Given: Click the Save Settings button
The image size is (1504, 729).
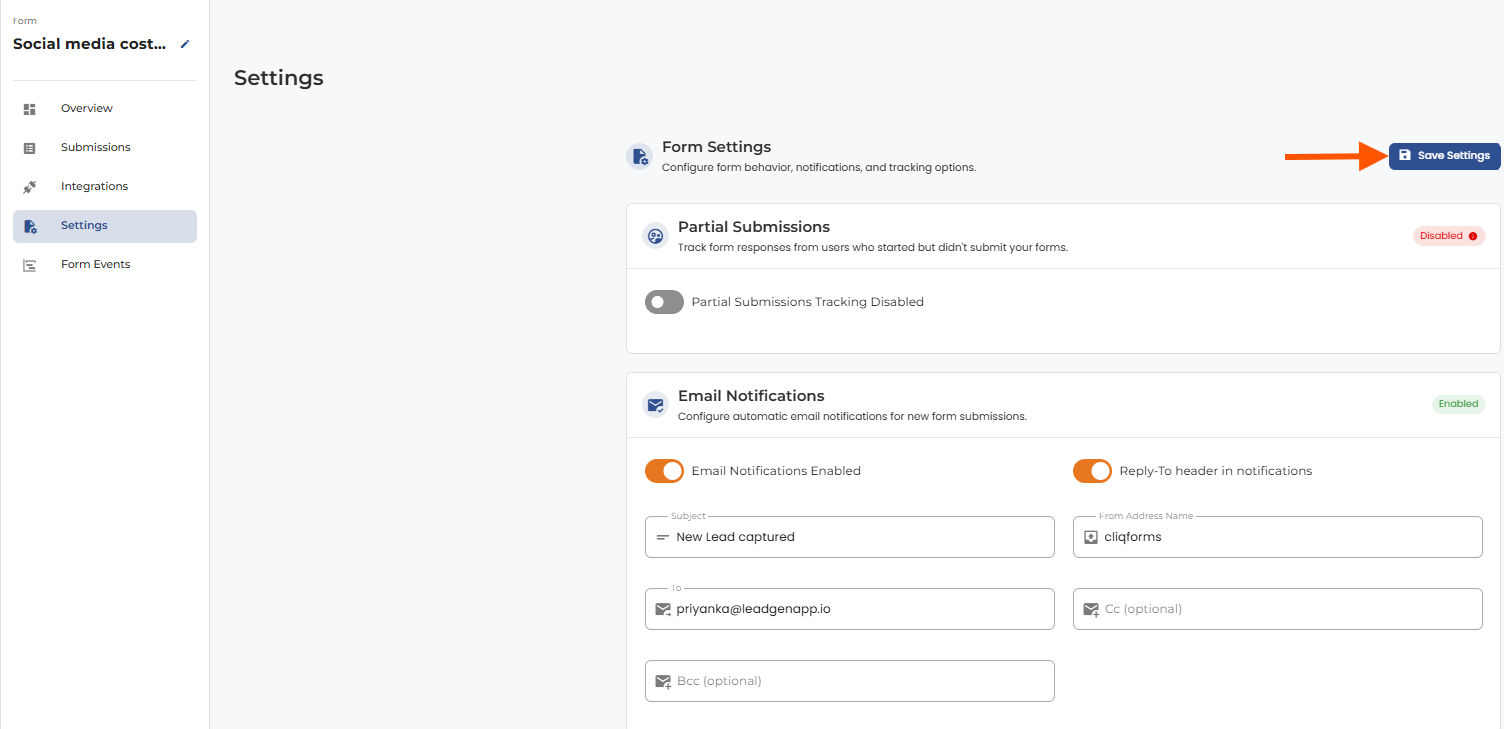Looking at the screenshot, I should [1444, 156].
